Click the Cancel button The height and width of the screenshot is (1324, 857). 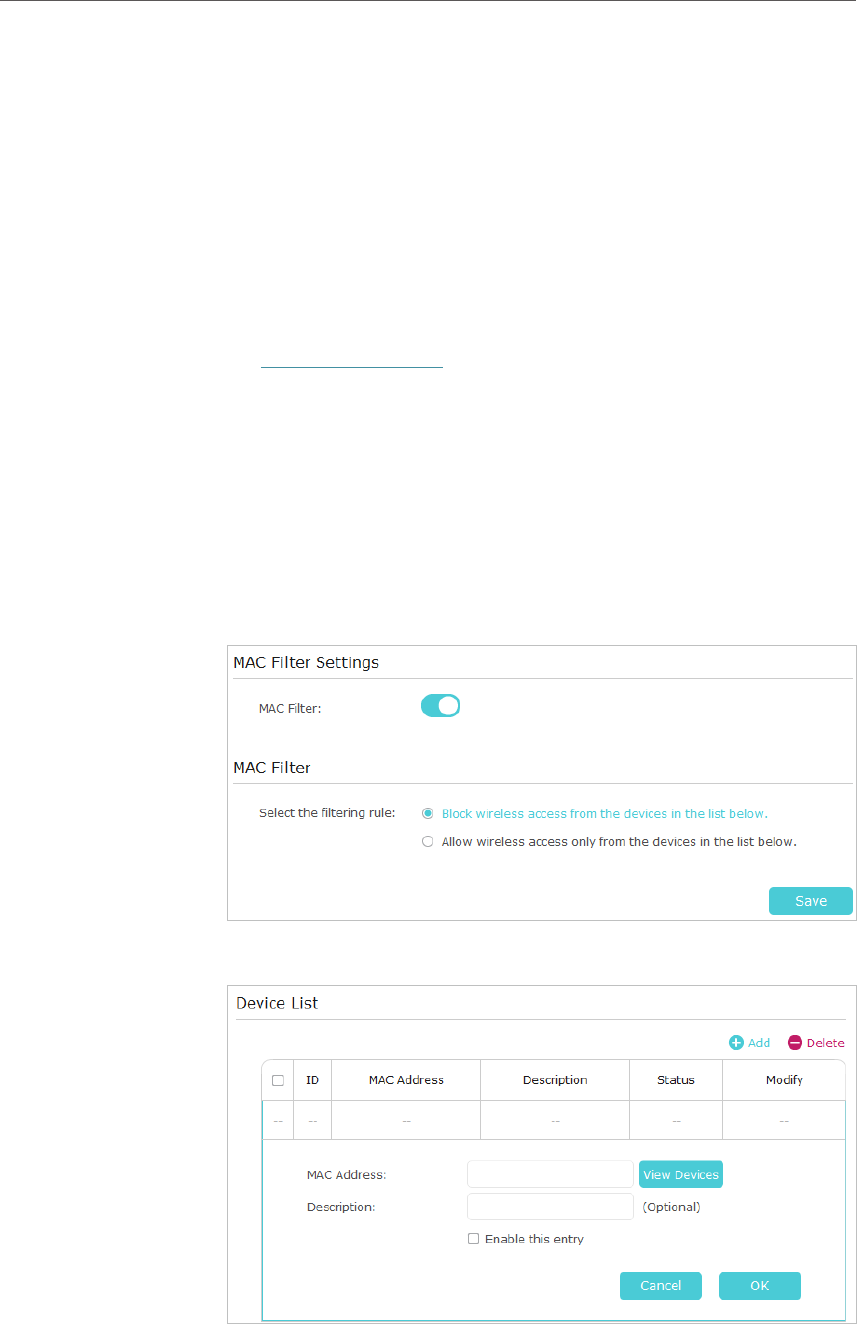pos(661,1285)
